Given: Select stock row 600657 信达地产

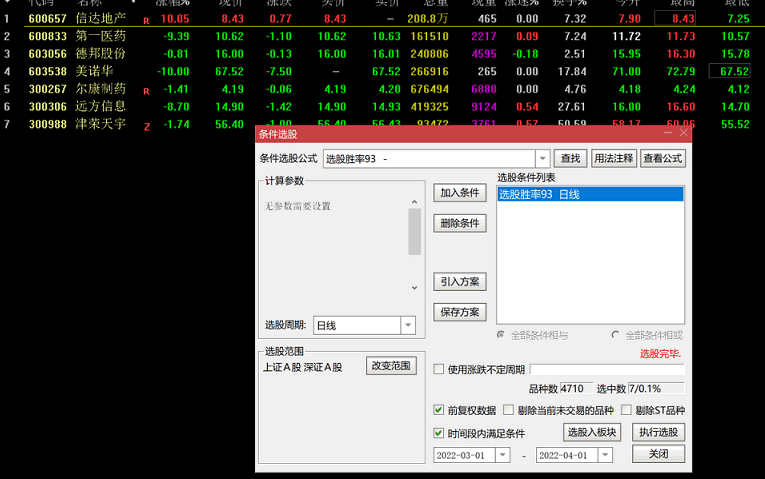Looking at the screenshot, I should click(x=382, y=19).
